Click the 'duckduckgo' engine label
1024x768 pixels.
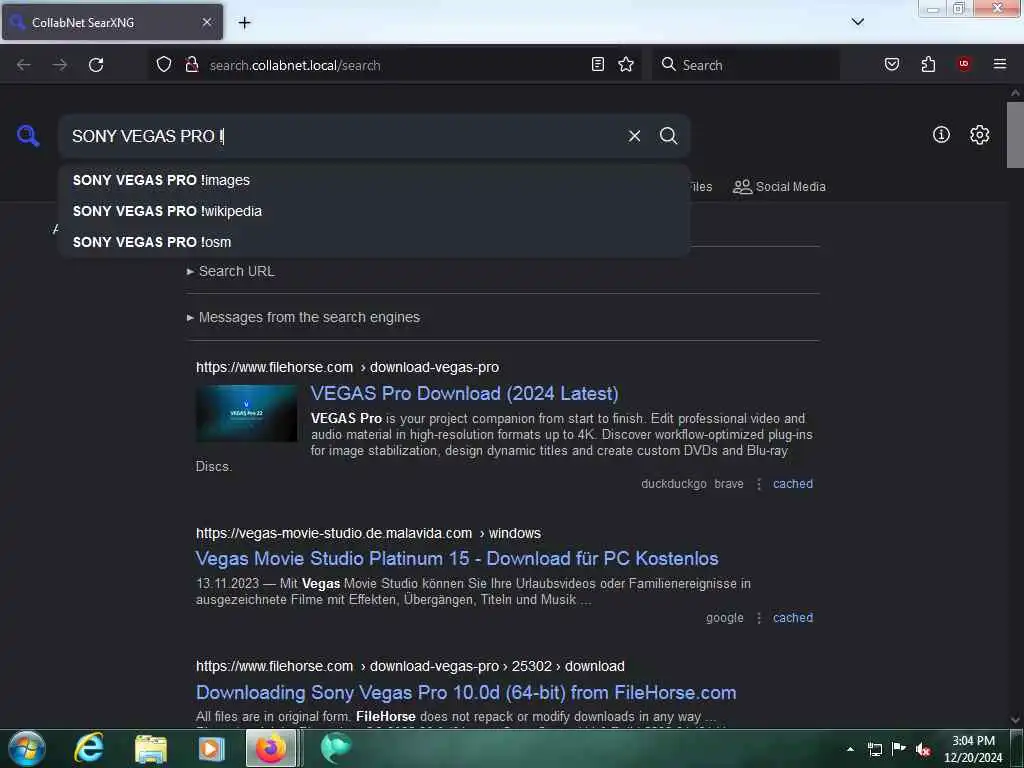click(x=673, y=484)
